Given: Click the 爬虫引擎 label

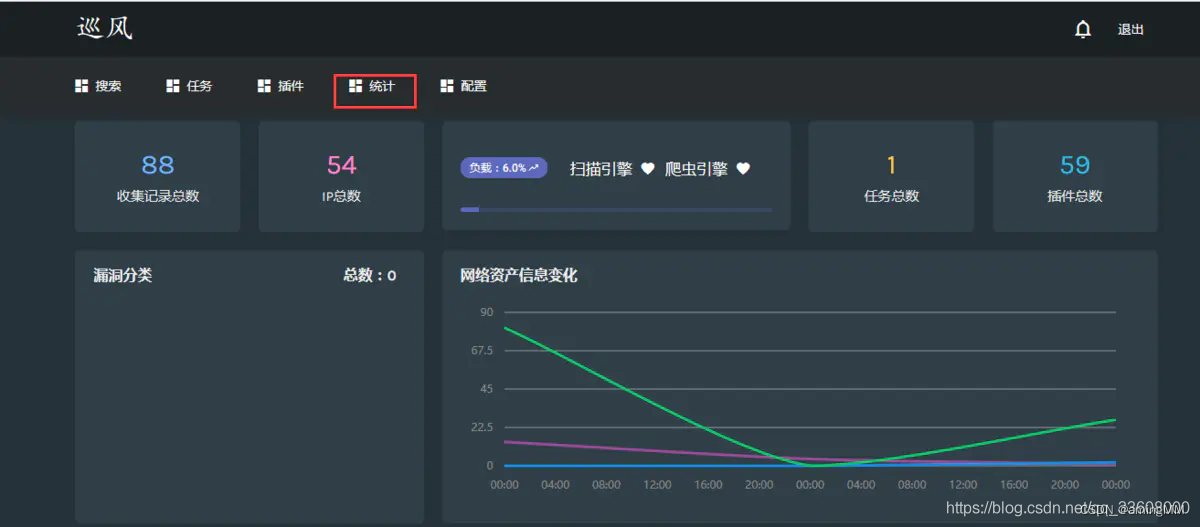Looking at the screenshot, I should point(697,169).
